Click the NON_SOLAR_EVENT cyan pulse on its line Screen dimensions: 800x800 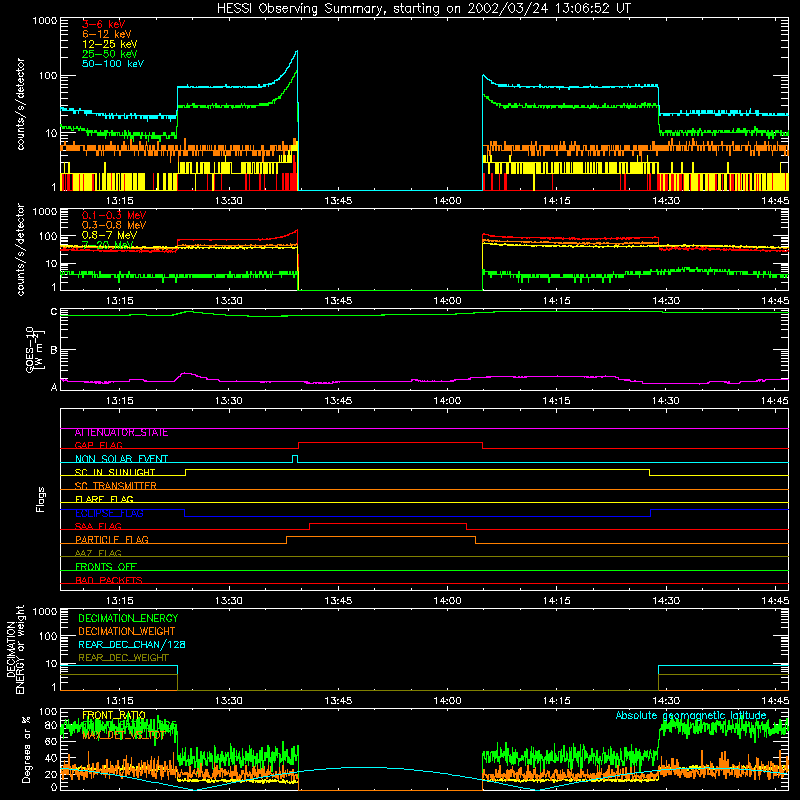click(x=295, y=458)
